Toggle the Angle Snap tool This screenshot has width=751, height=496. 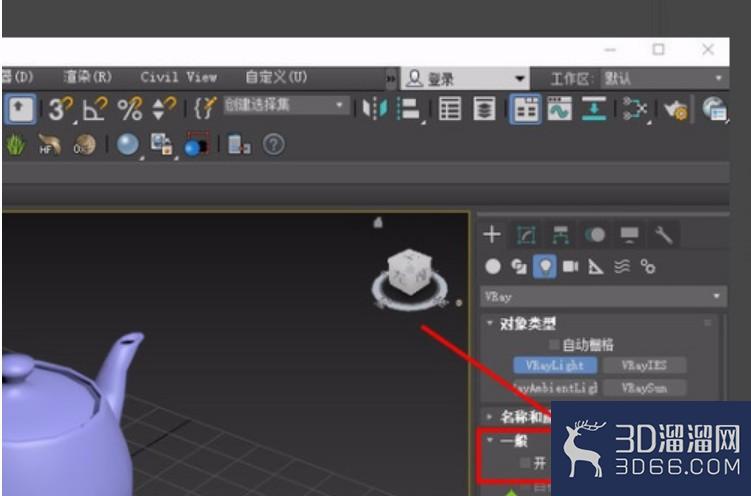pyautogui.click(x=95, y=109)
